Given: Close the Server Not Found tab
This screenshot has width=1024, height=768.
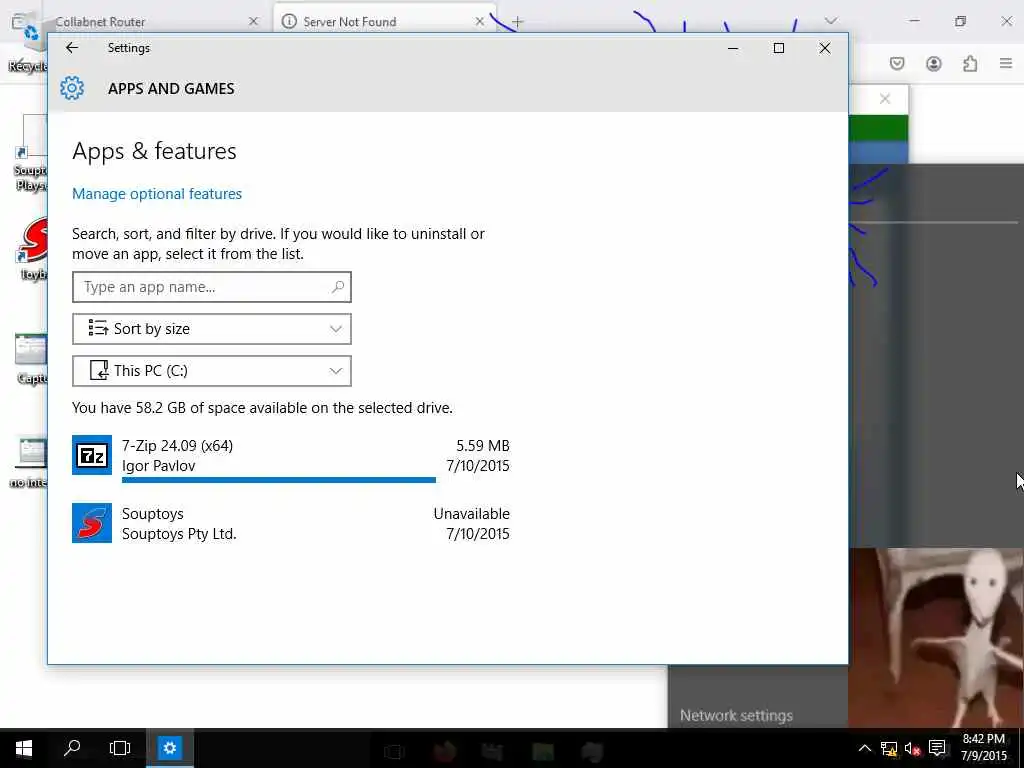Looking at the screenshot, I should (479, 22).
